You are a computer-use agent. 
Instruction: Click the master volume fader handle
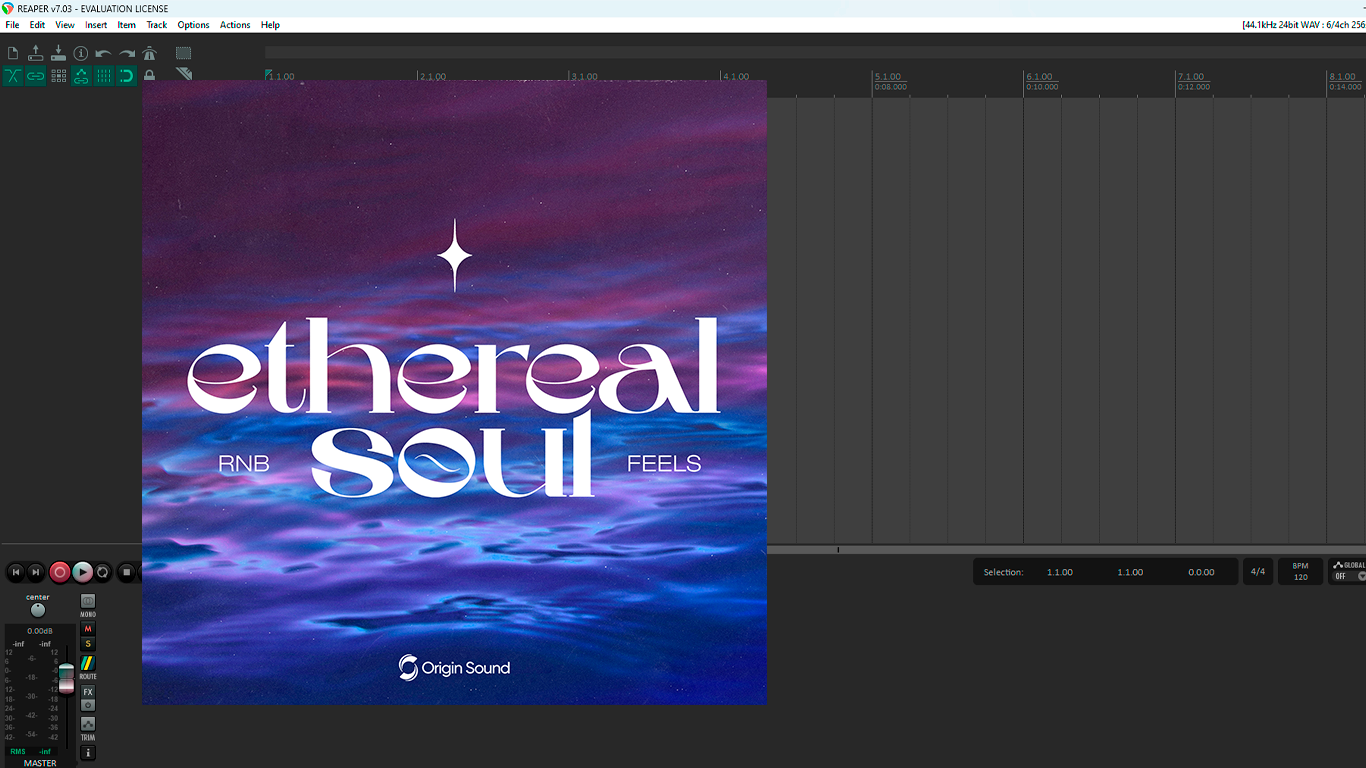(66, 677)
